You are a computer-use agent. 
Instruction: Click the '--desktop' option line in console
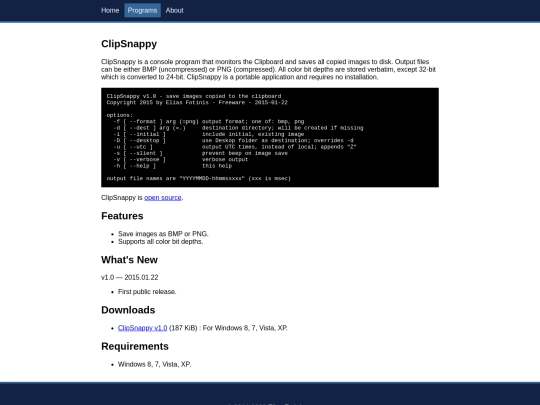coord(233,141)
